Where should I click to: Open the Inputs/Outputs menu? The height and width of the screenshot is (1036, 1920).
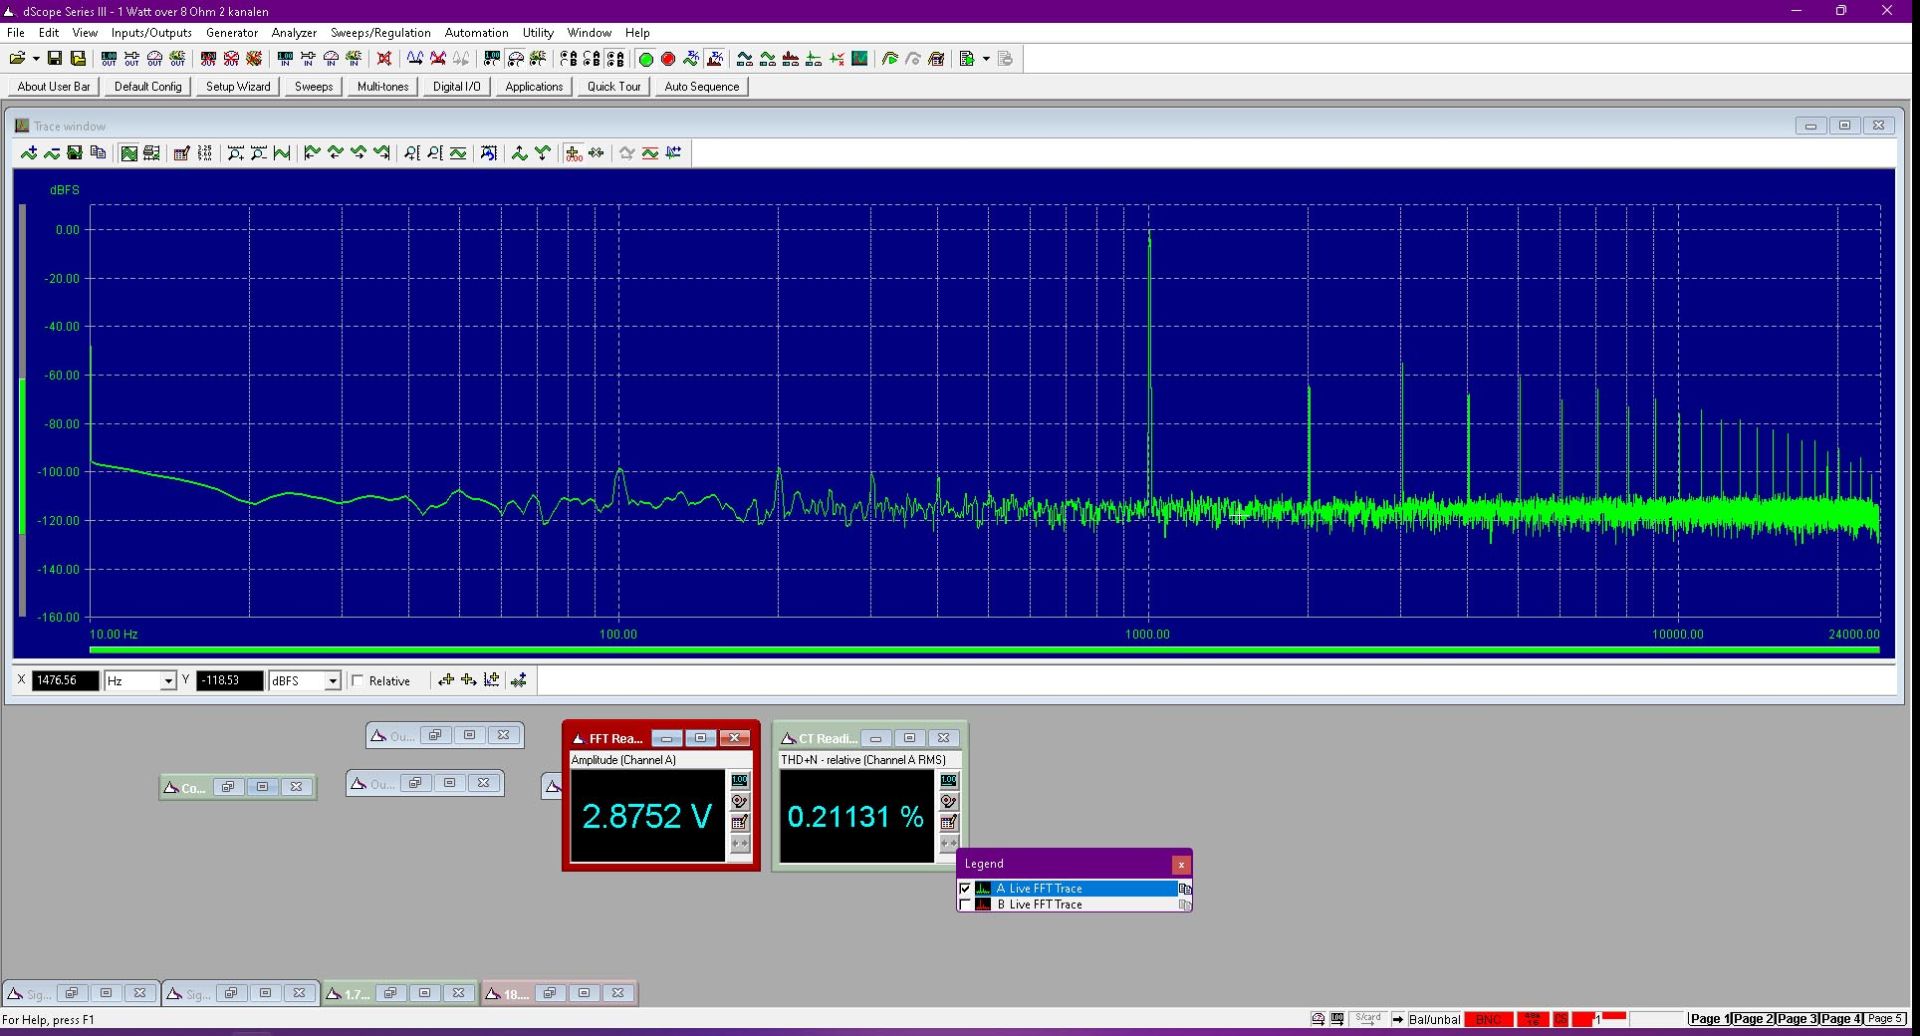click(x=151, y=33)
